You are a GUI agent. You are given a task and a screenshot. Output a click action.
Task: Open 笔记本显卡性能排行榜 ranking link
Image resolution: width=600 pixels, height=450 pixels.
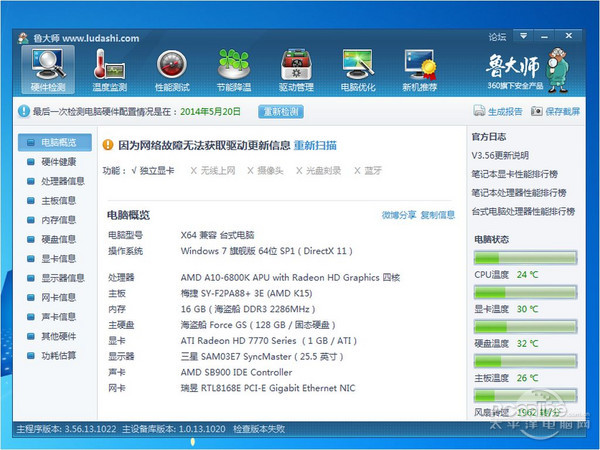point(514,174)
